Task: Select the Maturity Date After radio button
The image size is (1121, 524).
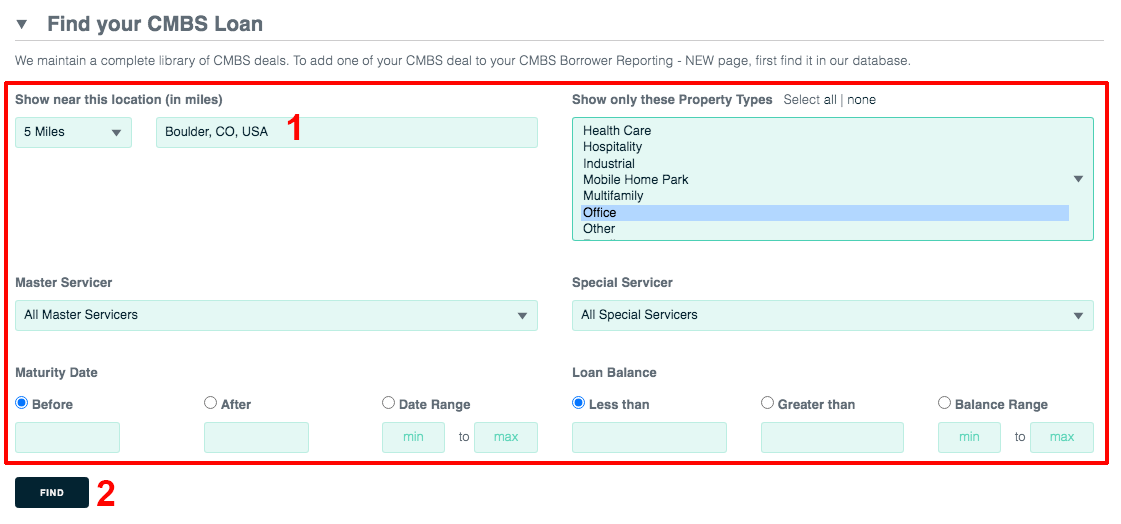Action: pos(210,403)
